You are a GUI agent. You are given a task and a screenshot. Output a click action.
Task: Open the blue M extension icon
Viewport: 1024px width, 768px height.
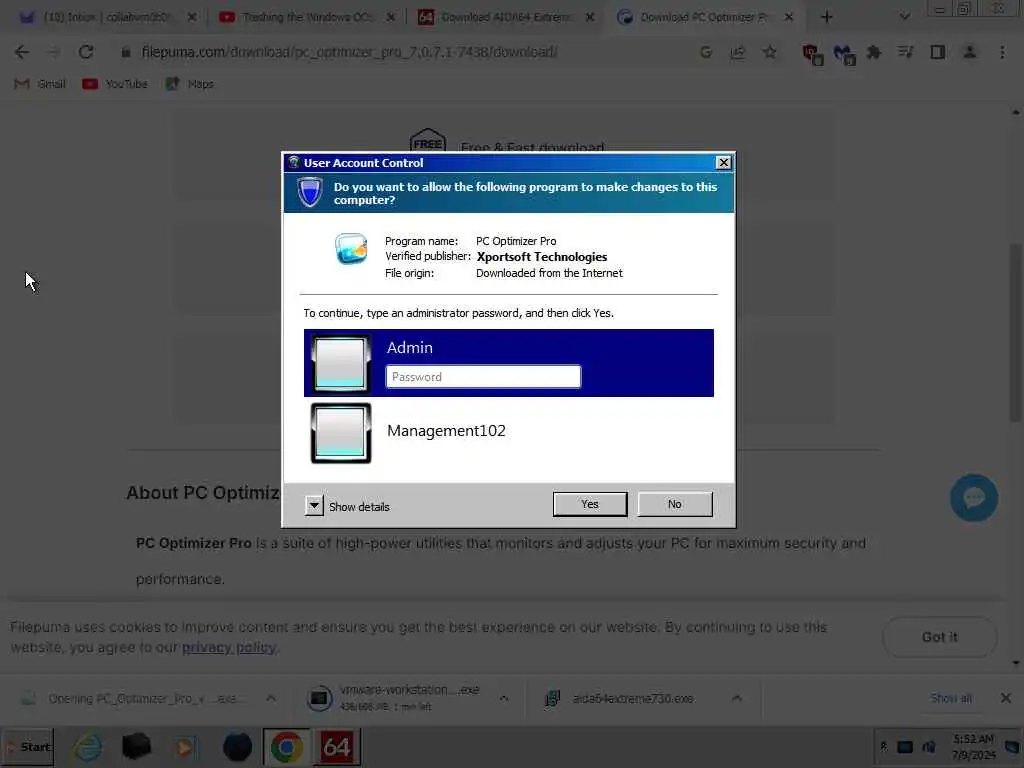tap(844, 54)
